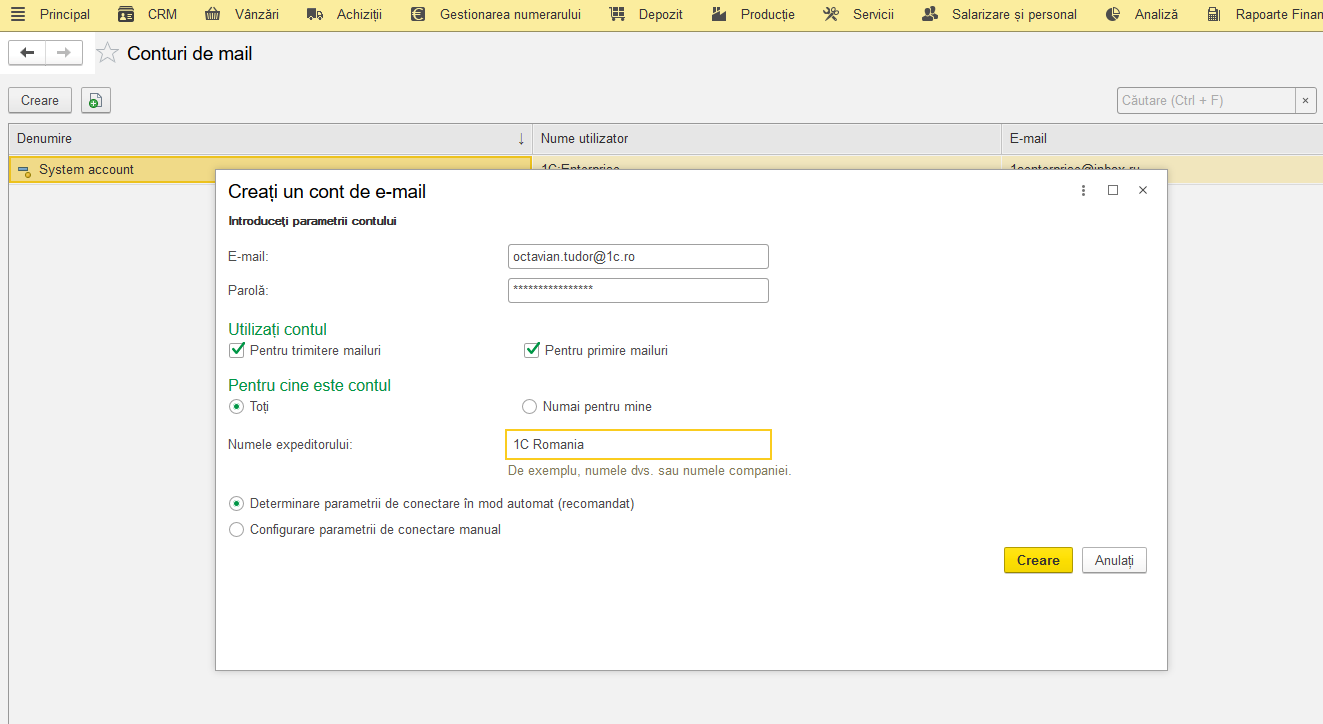Click the Anulați button

point(1114,560)
